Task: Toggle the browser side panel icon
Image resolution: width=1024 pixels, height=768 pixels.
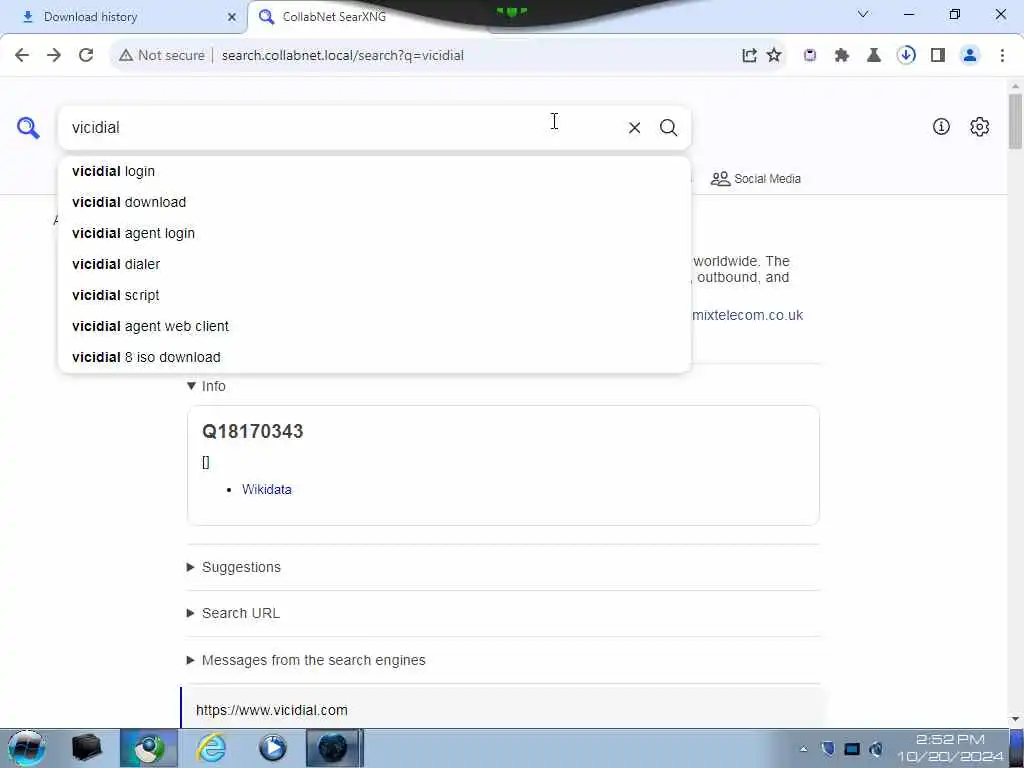Action: click(x=938, y=56)
